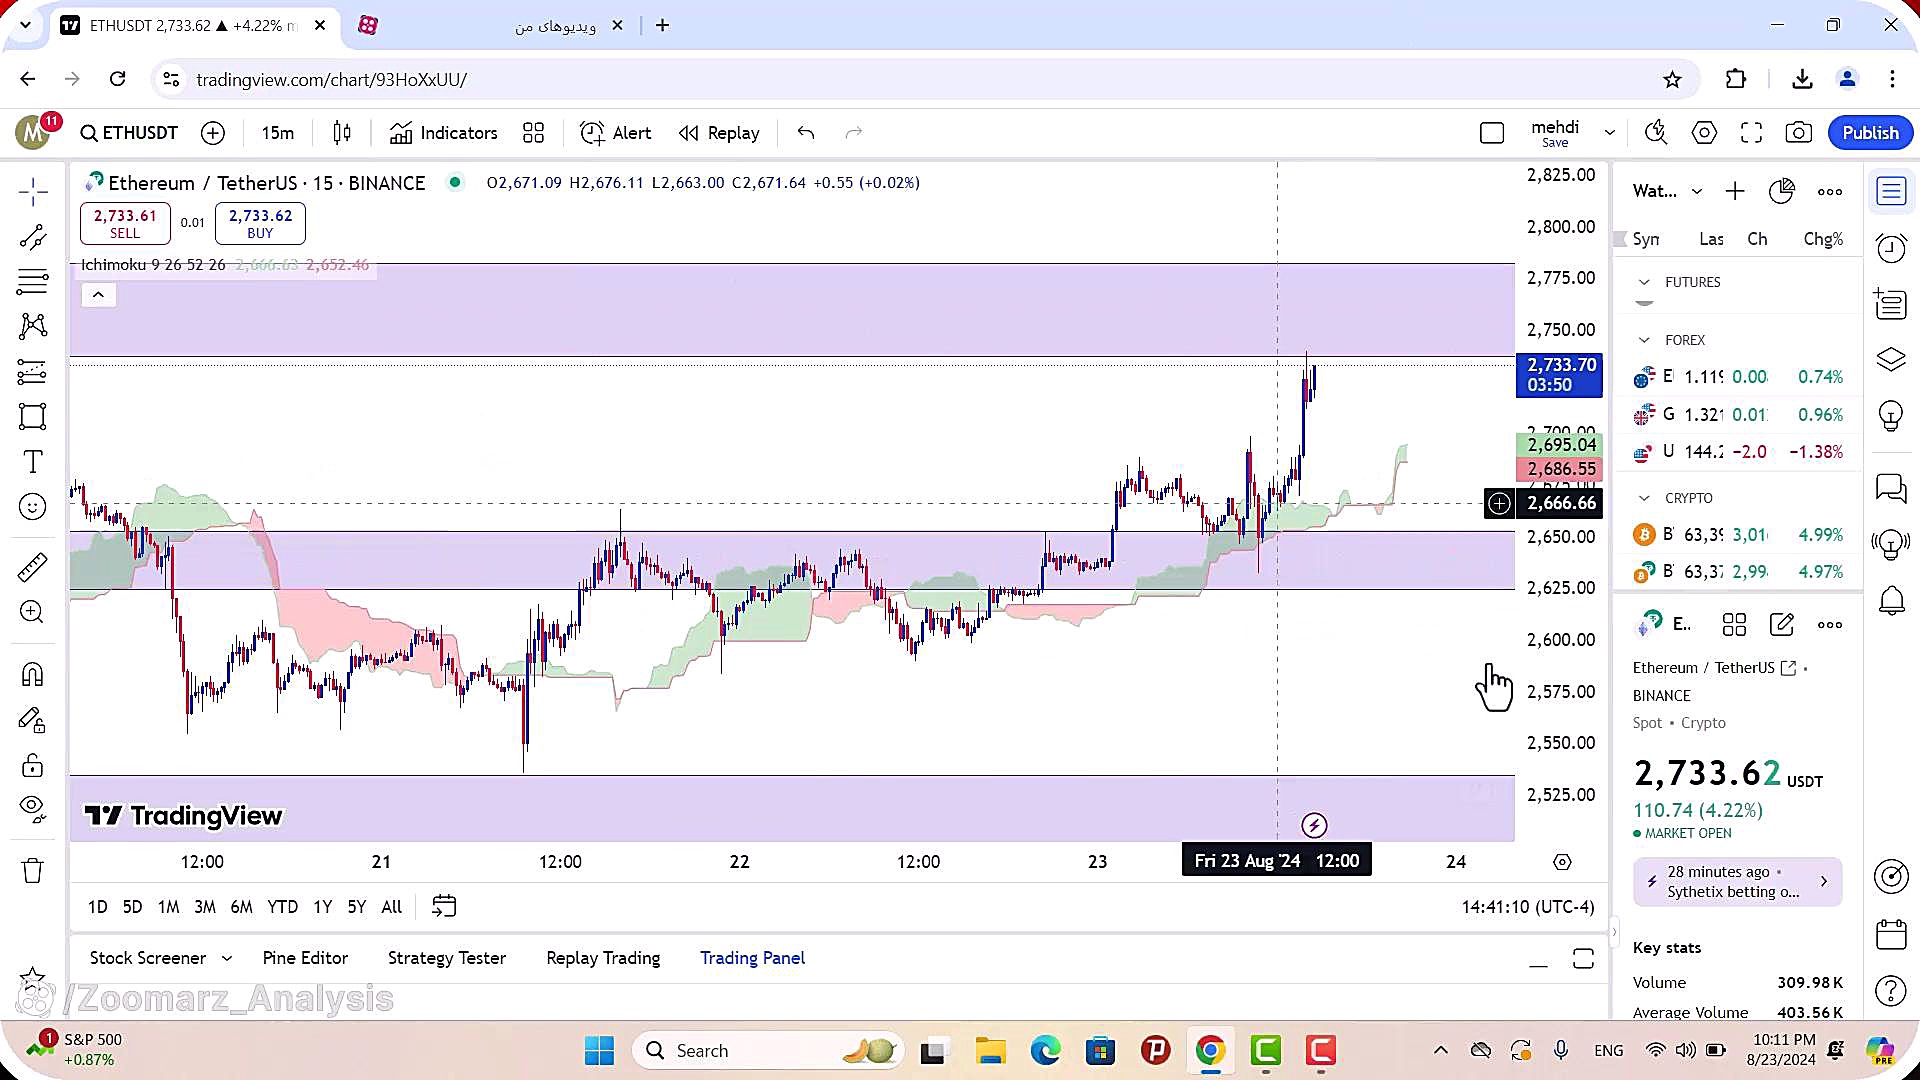Switch to the Strategy Tester tab

[x=447, y=958]
